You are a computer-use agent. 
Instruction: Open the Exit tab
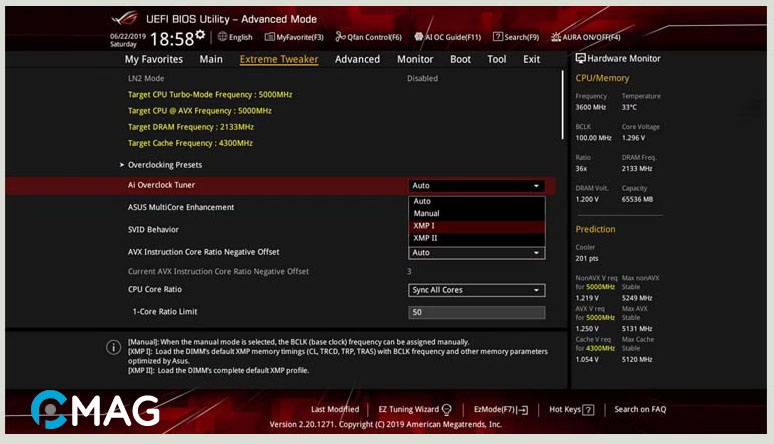532,59
